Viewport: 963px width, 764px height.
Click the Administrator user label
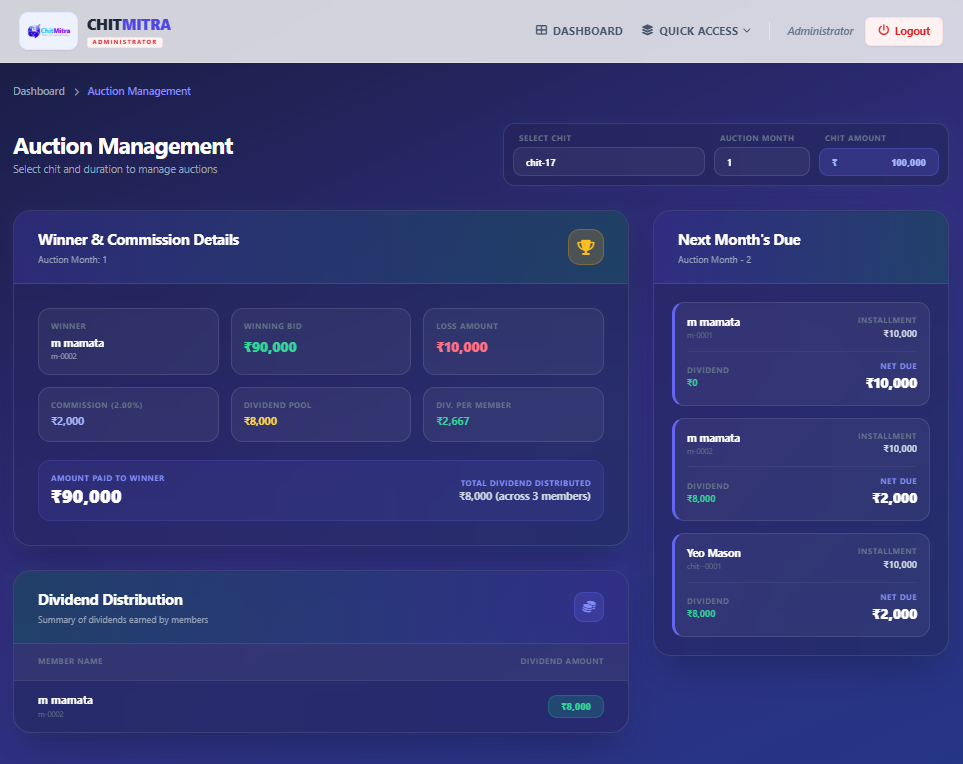click(x=820, y=31)
